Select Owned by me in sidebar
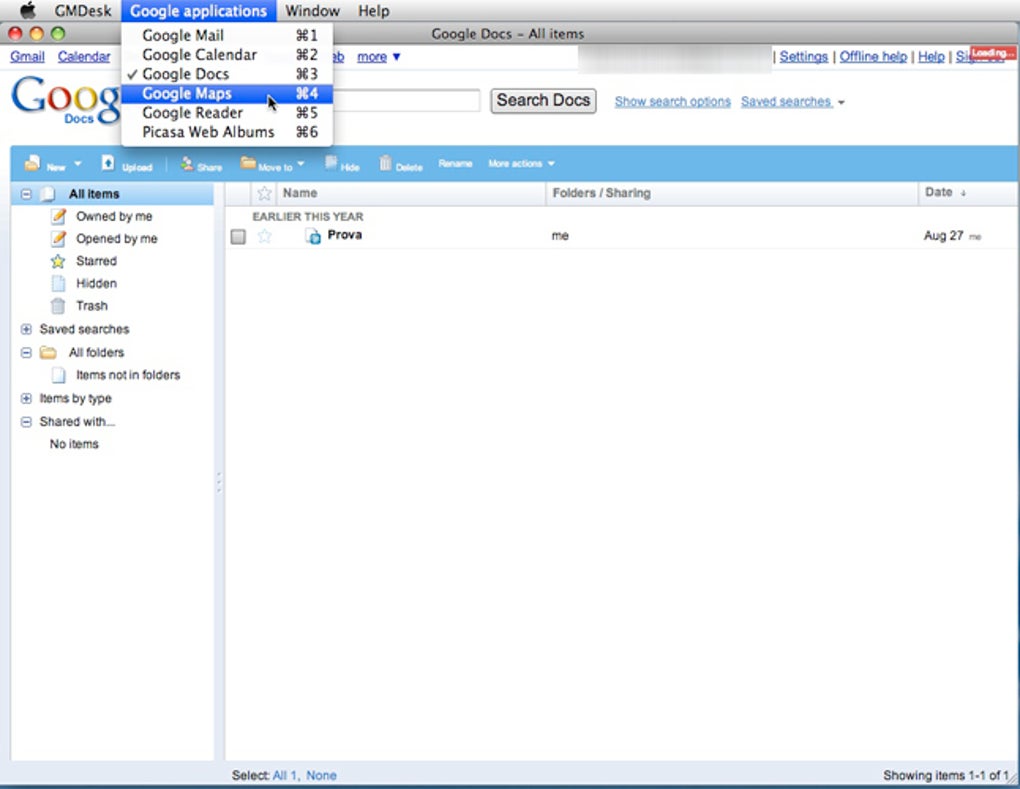 (114, 216)
